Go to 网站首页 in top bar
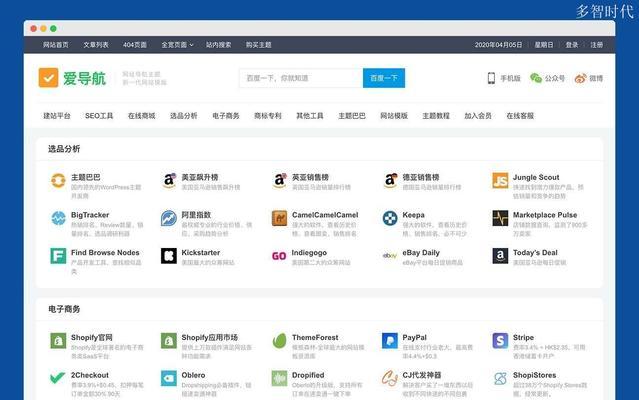639x400 pixels. click(56, 45)
